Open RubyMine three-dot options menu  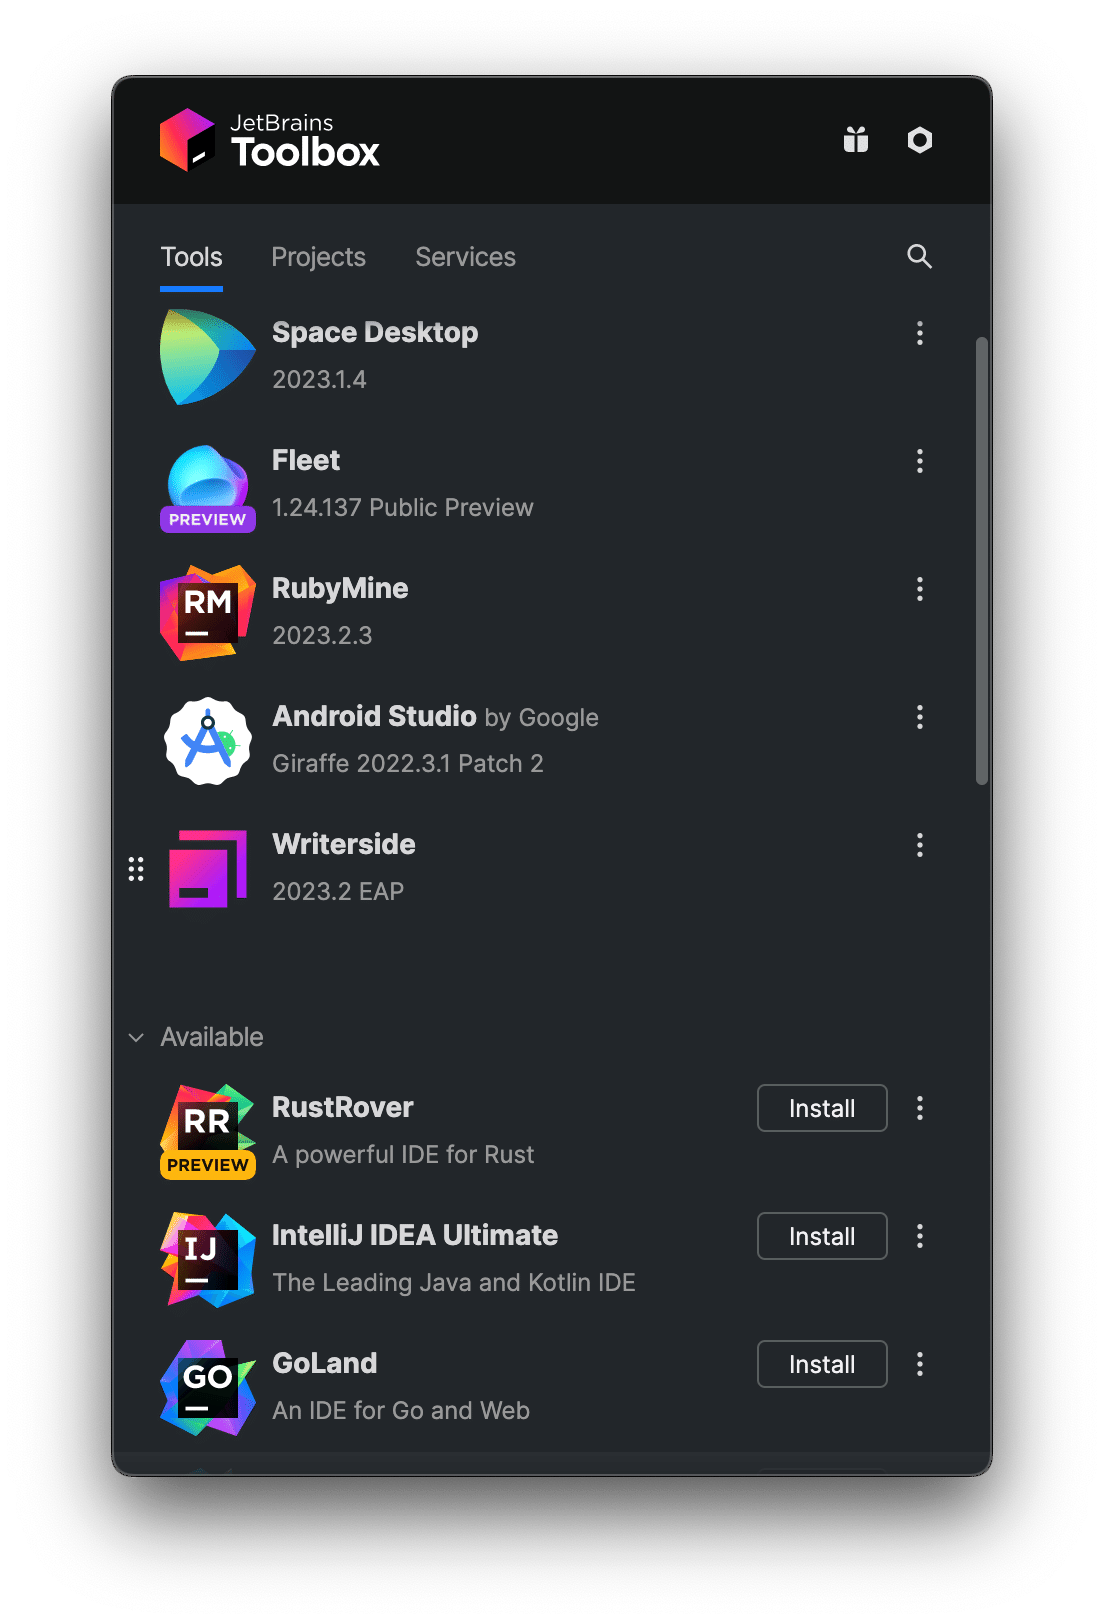(920, 589)
